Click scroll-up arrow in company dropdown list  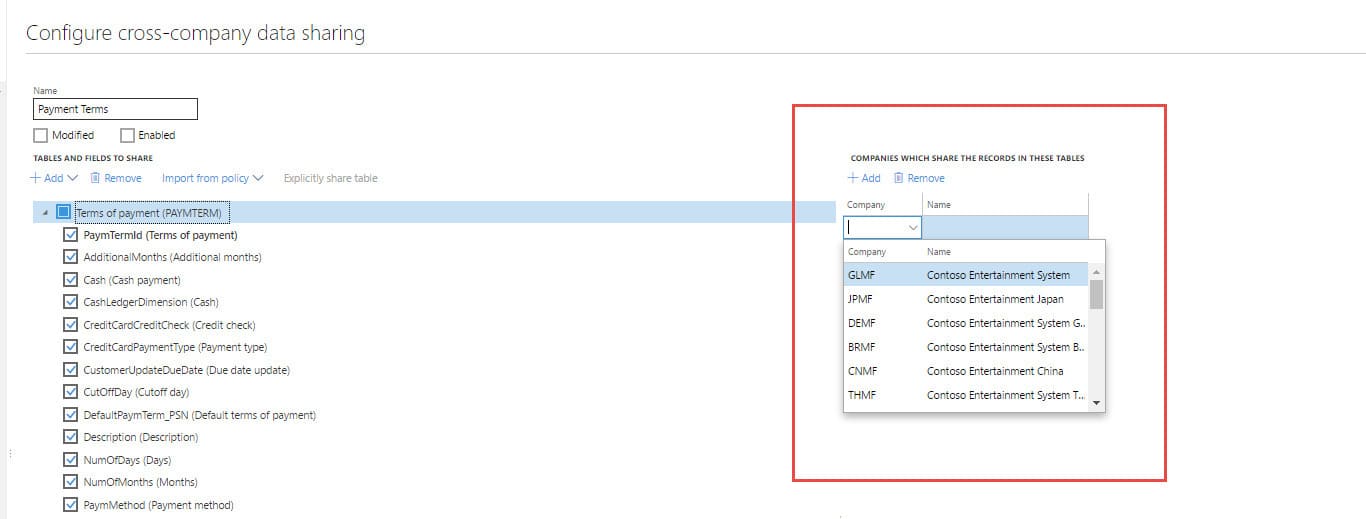point(1096,273)
